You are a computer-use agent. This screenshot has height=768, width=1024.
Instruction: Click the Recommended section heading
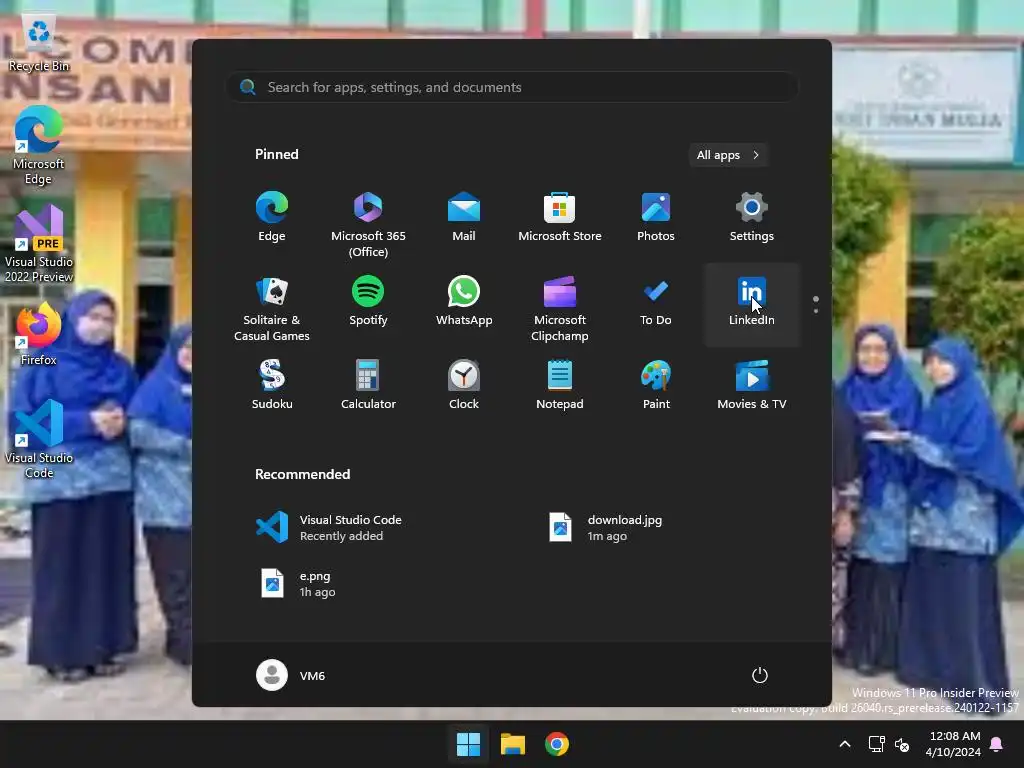[302, 474]
